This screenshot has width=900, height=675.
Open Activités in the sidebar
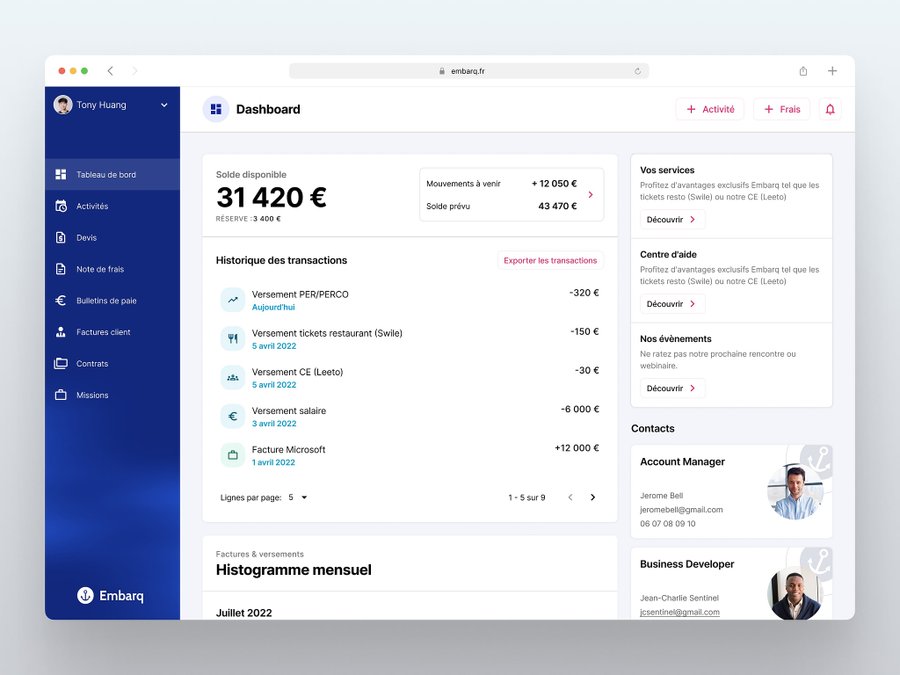(x=92, y=206)
